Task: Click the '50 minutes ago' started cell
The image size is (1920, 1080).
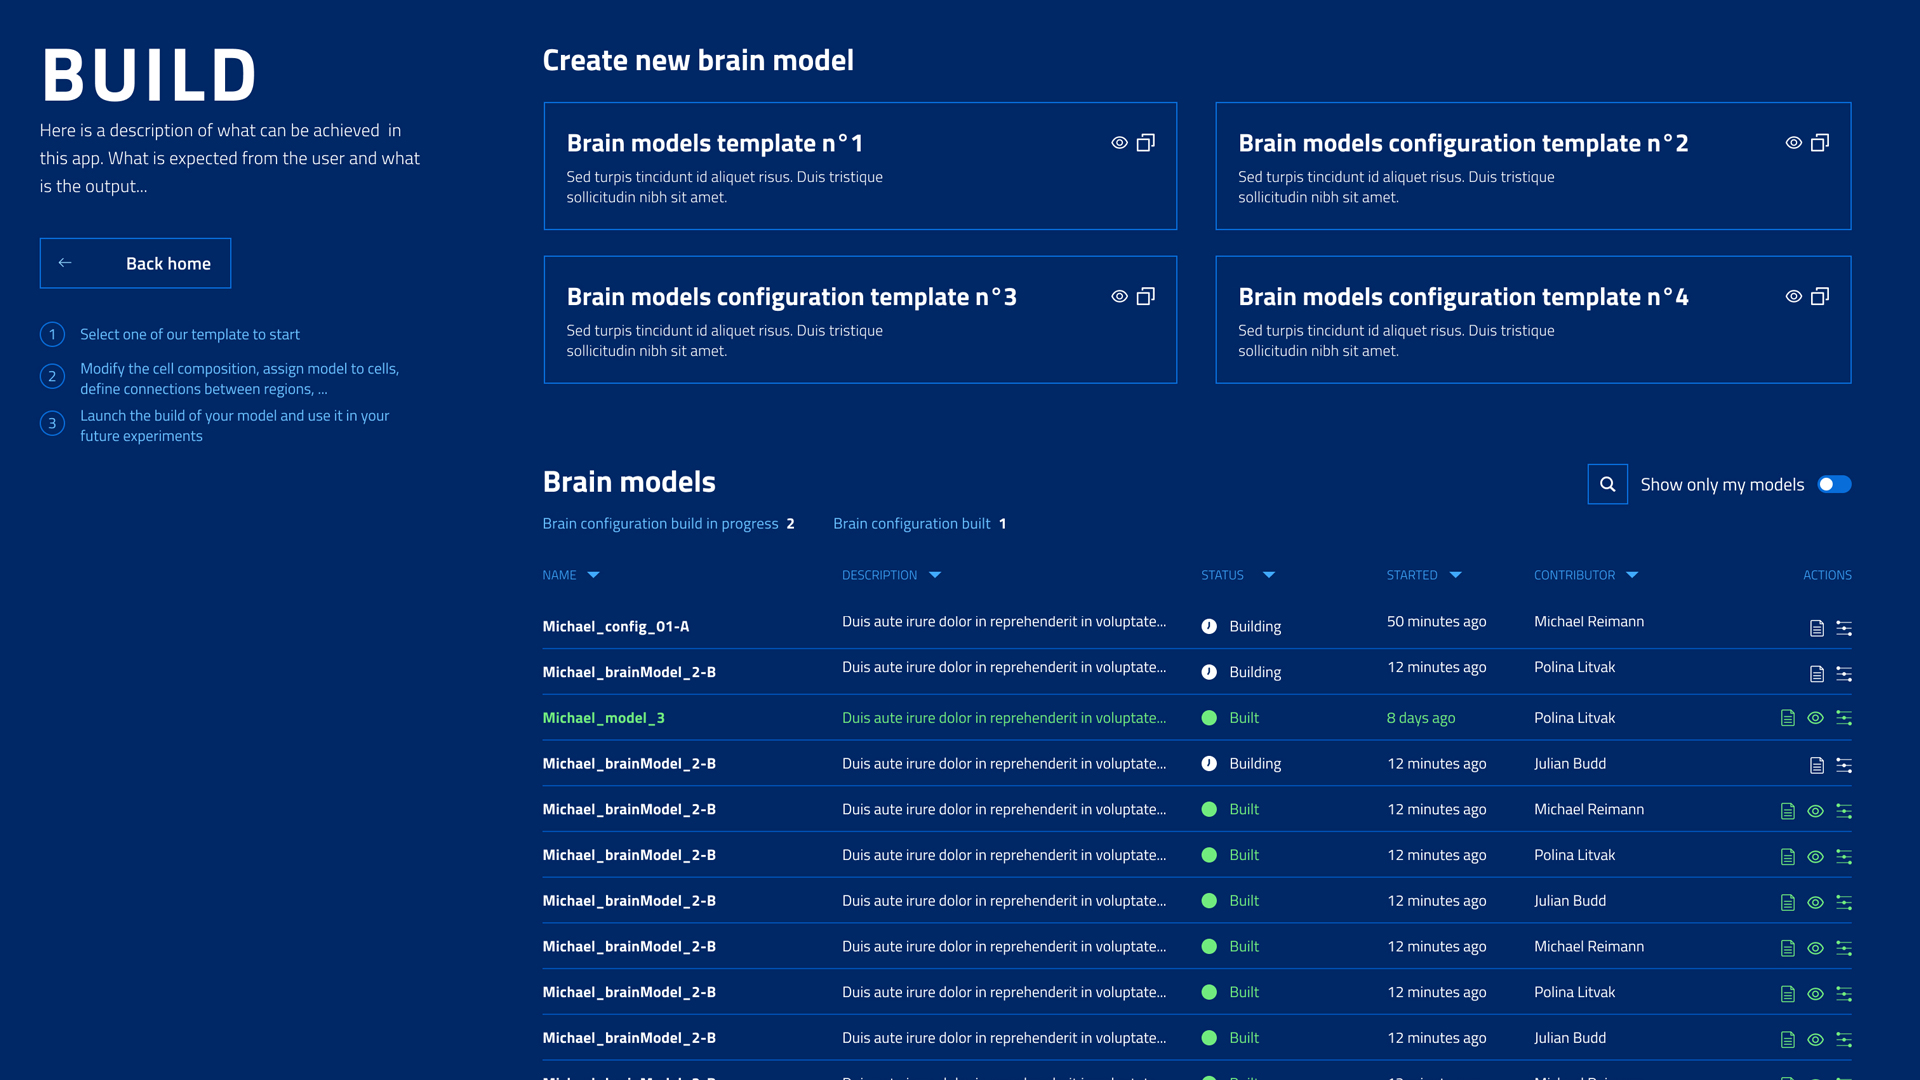Action: click(x=1436, y=621)
